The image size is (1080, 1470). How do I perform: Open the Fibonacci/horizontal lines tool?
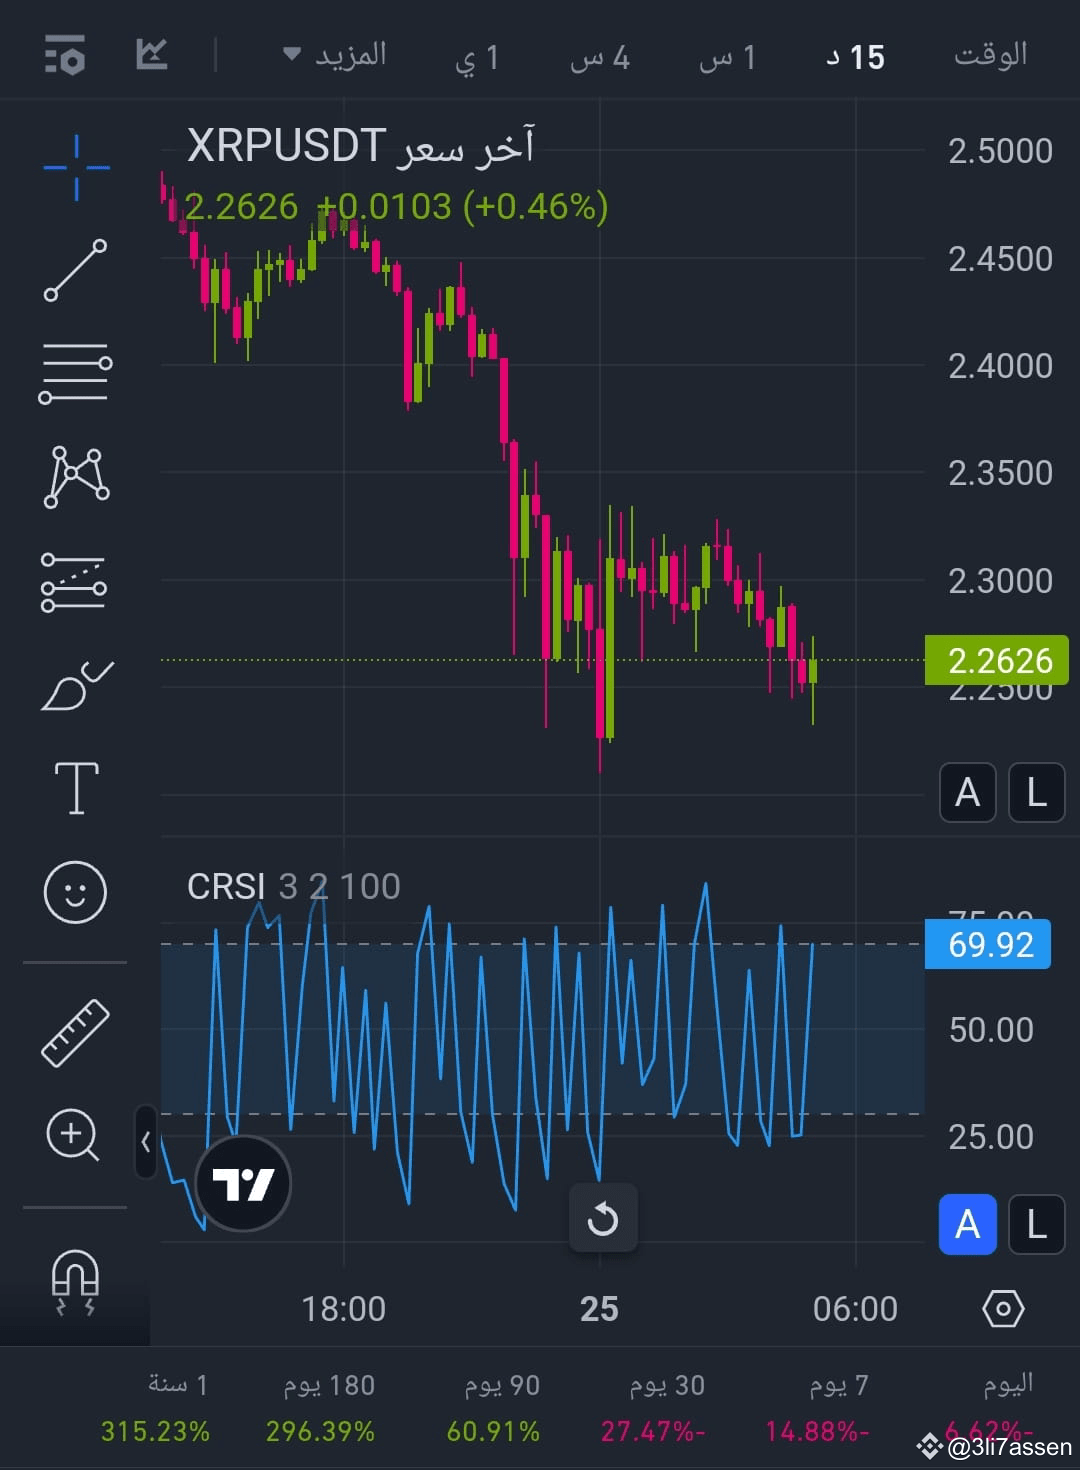[75, 372]
